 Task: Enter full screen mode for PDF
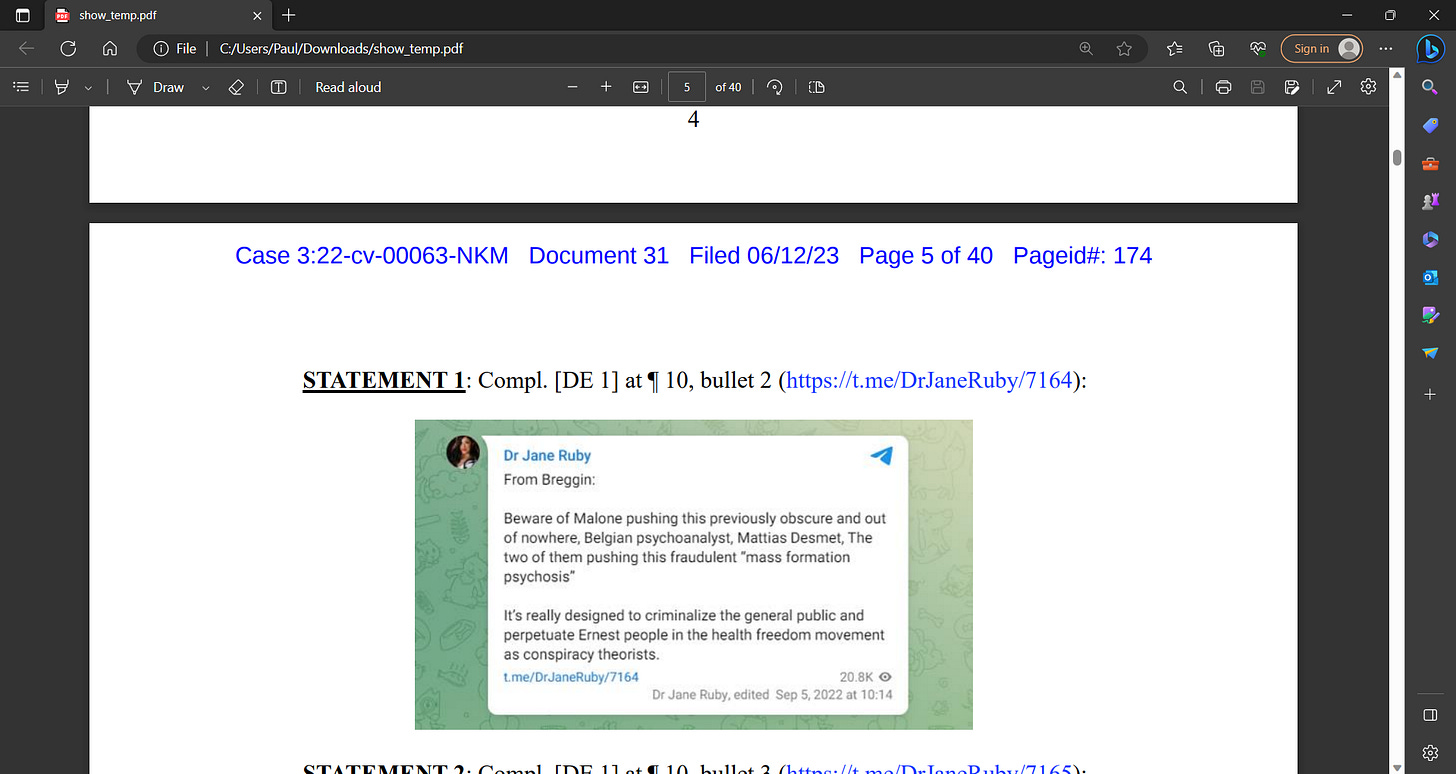[1334, 87]
